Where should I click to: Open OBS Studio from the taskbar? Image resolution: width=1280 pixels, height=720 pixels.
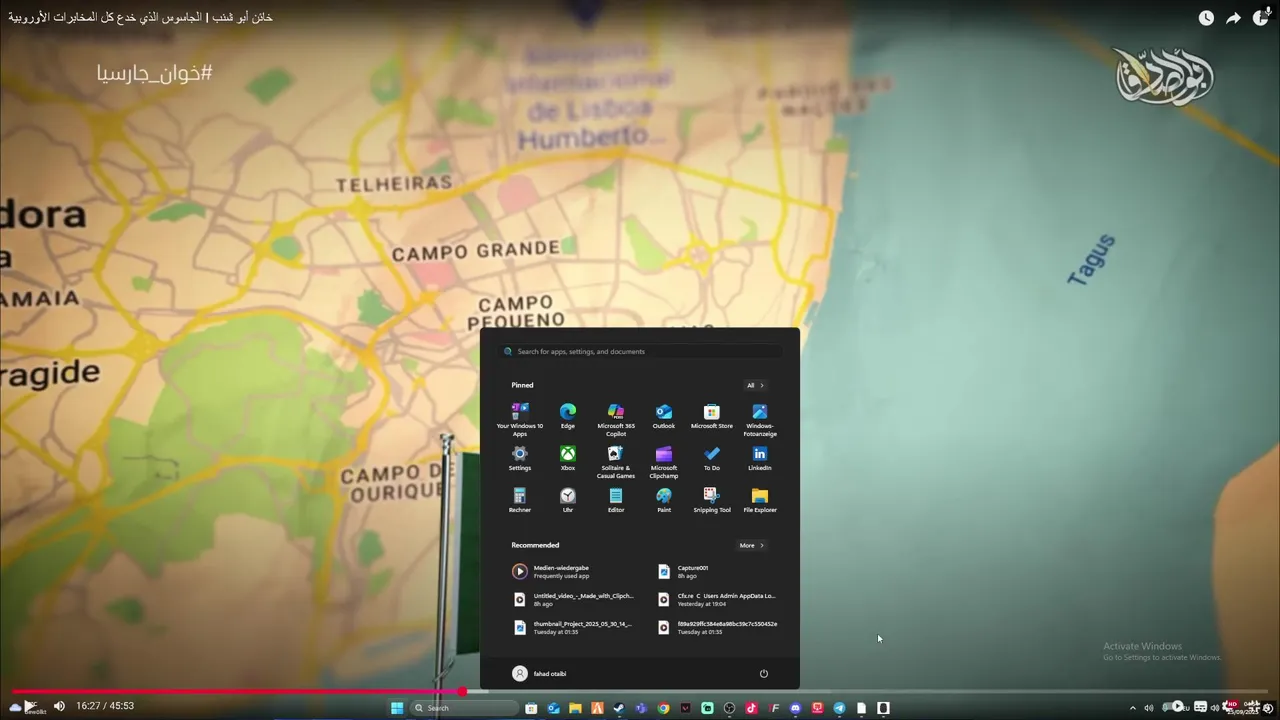[x=729, y=708]
